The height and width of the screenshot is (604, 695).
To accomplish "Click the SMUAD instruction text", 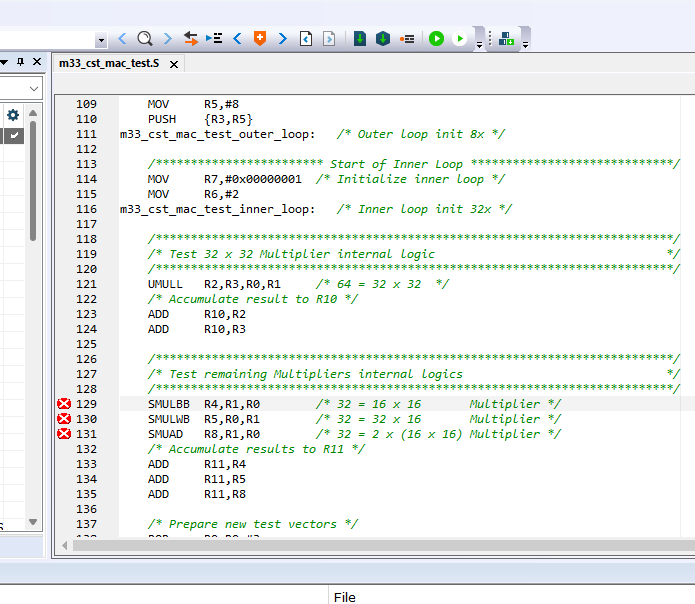I will tap(165, 434).
